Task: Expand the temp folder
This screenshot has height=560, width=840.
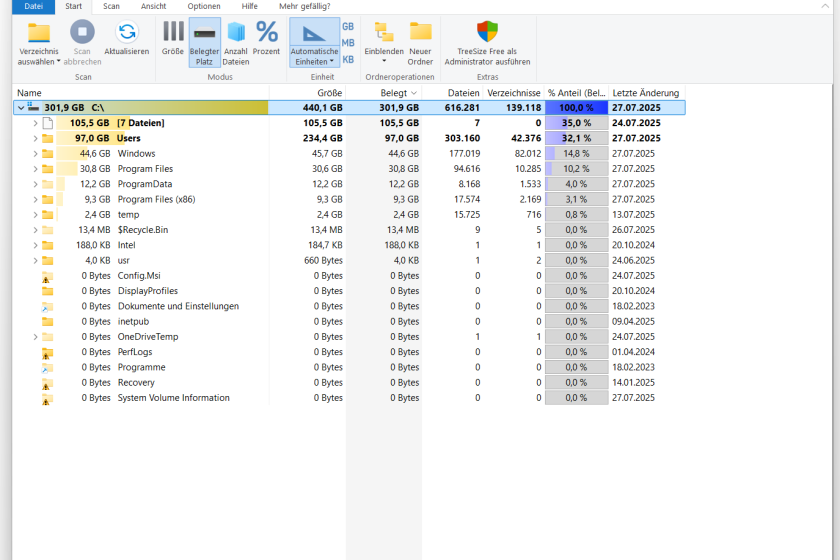Action: click(x=35, y=215)
